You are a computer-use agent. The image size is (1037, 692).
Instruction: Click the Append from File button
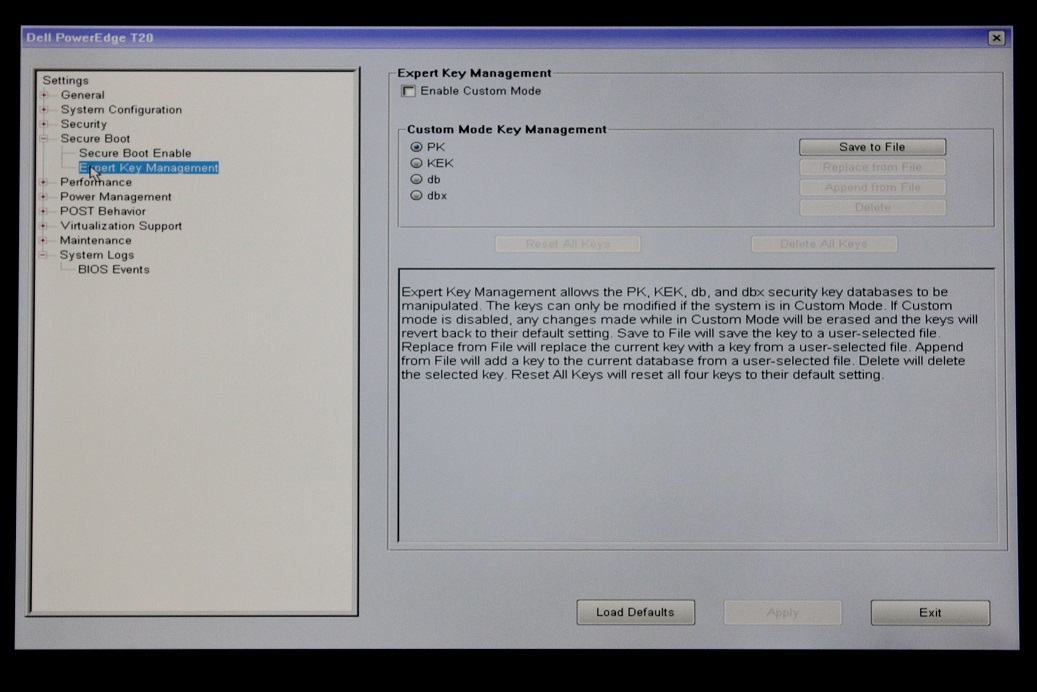(x=872, y=187)
